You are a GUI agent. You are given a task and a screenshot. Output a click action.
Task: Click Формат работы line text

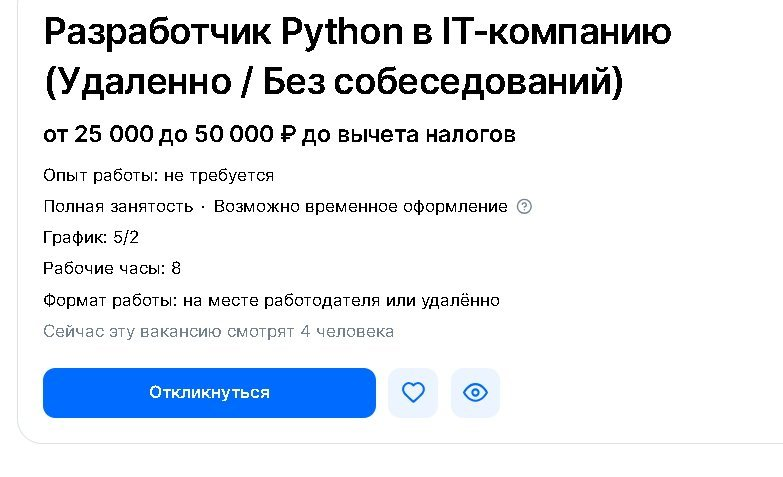coord(271,301)
